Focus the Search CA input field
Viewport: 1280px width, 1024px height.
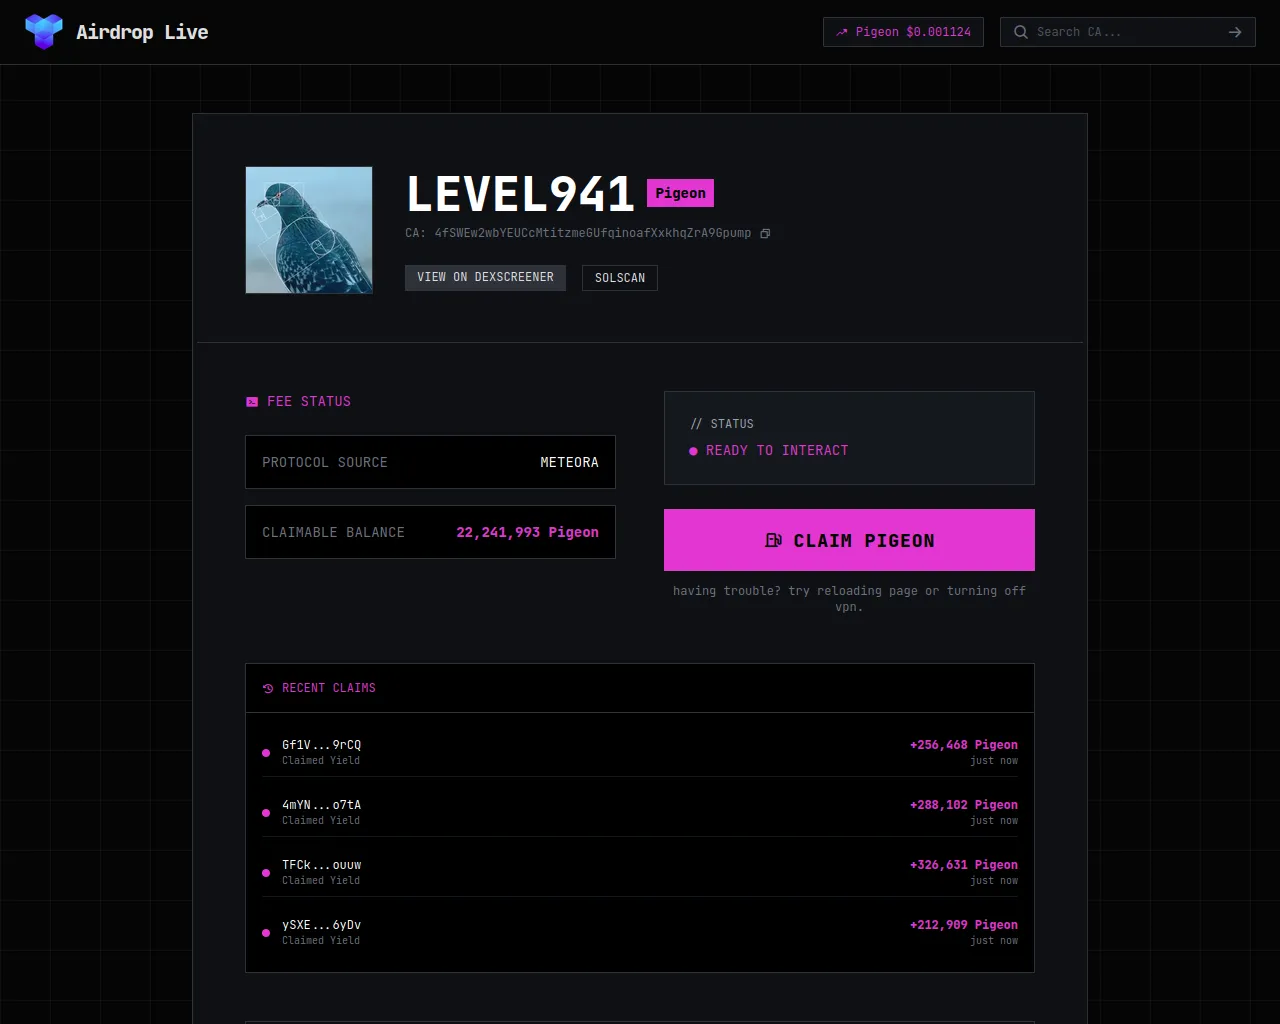point(1127,32)
